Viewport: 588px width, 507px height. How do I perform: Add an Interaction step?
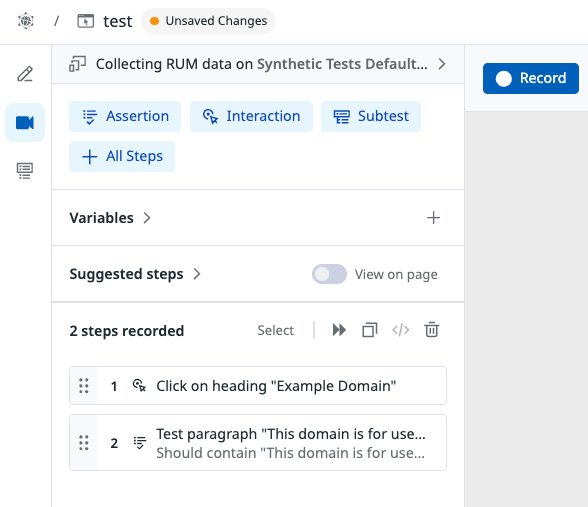pyautogui.click(x=251, y=116)
